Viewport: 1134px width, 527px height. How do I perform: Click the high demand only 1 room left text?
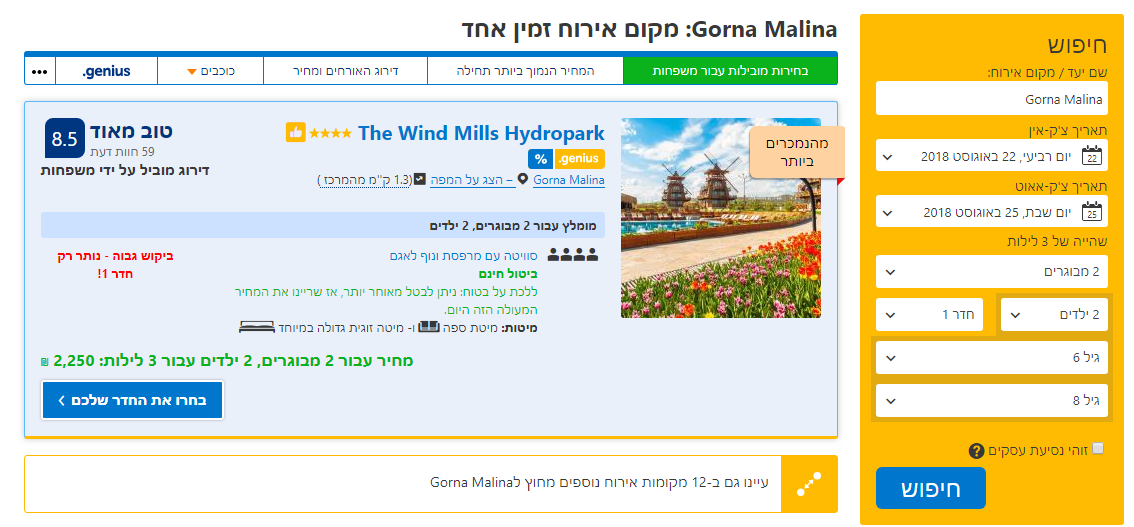(115, 265)
